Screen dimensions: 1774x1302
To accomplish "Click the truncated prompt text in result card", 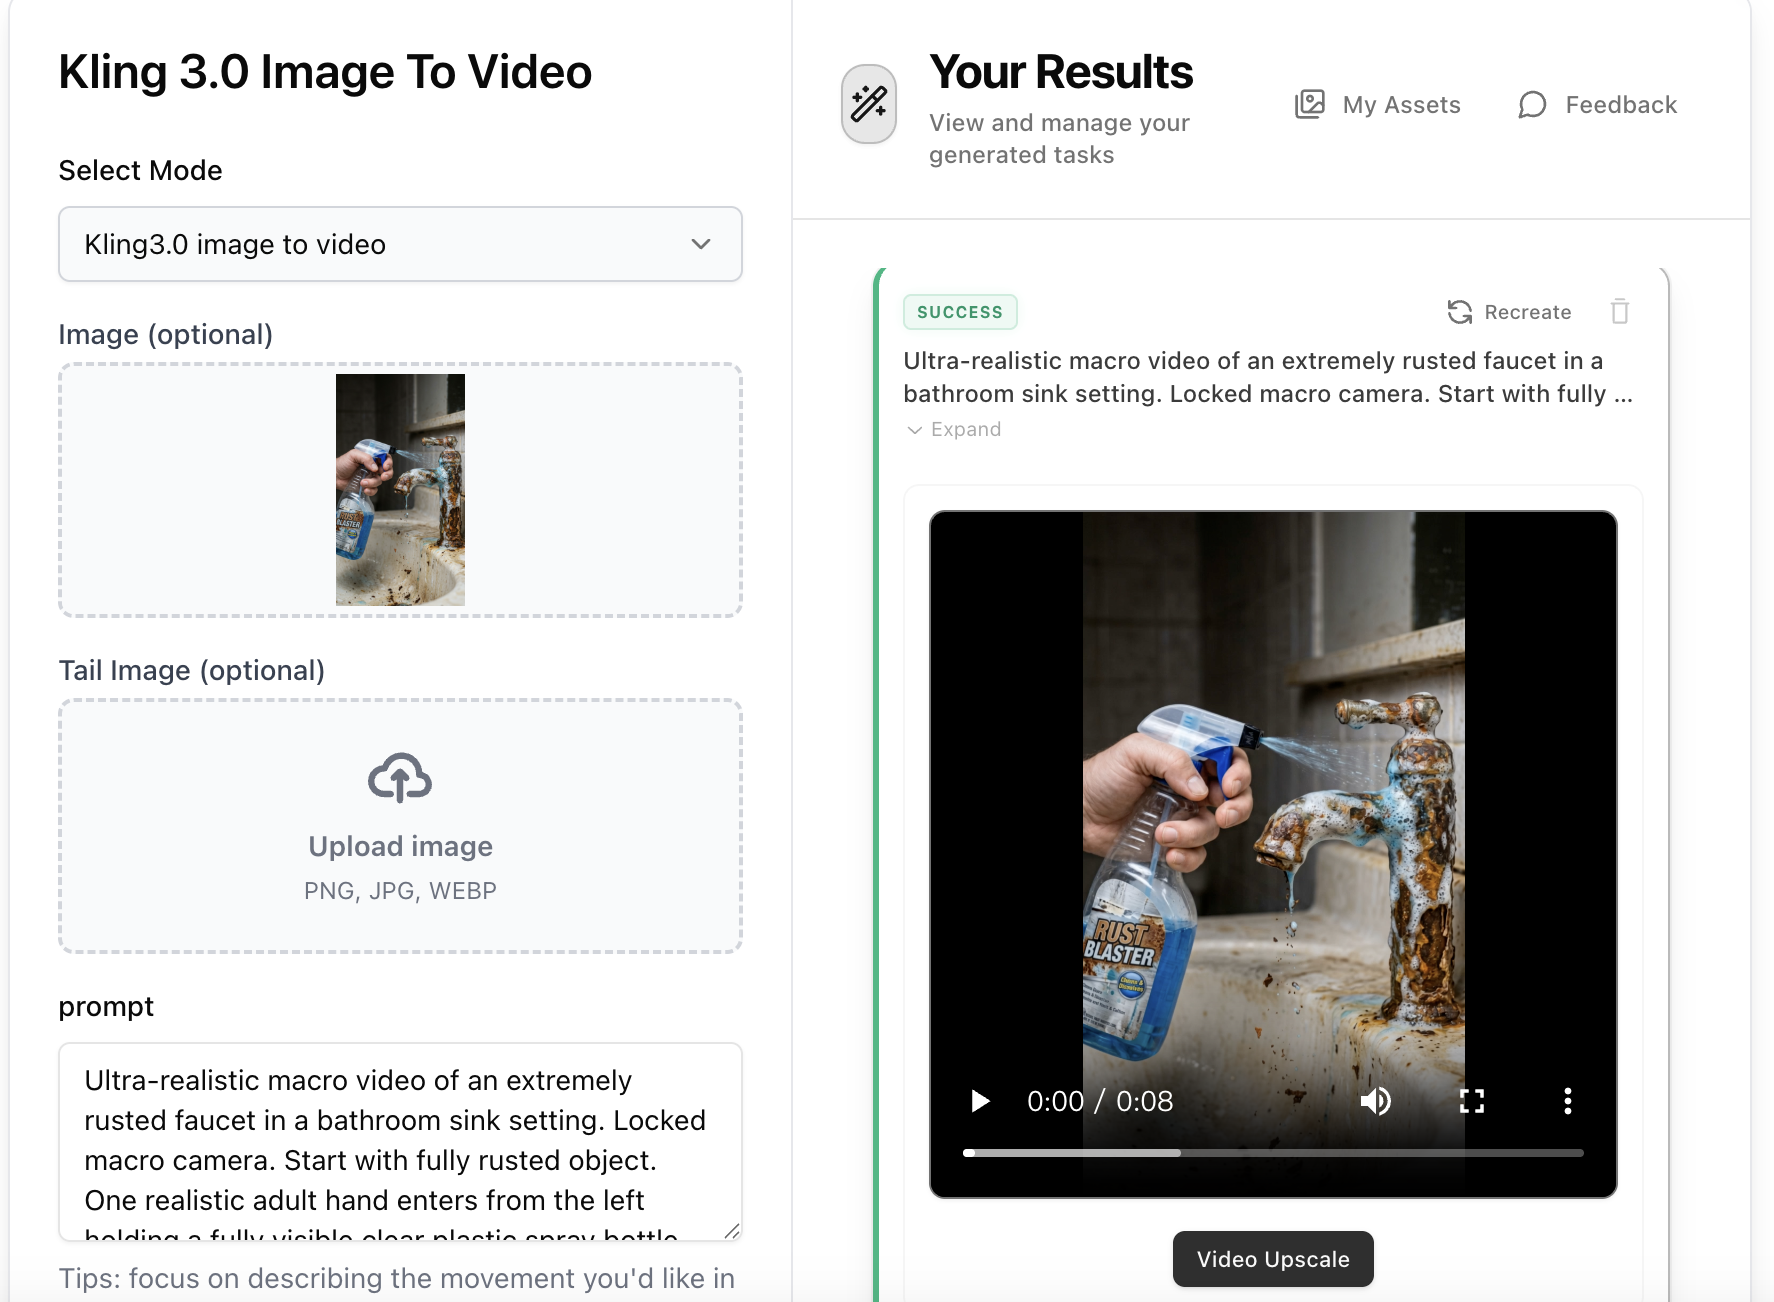I will pyautogui.click(x=1268, y=377).
